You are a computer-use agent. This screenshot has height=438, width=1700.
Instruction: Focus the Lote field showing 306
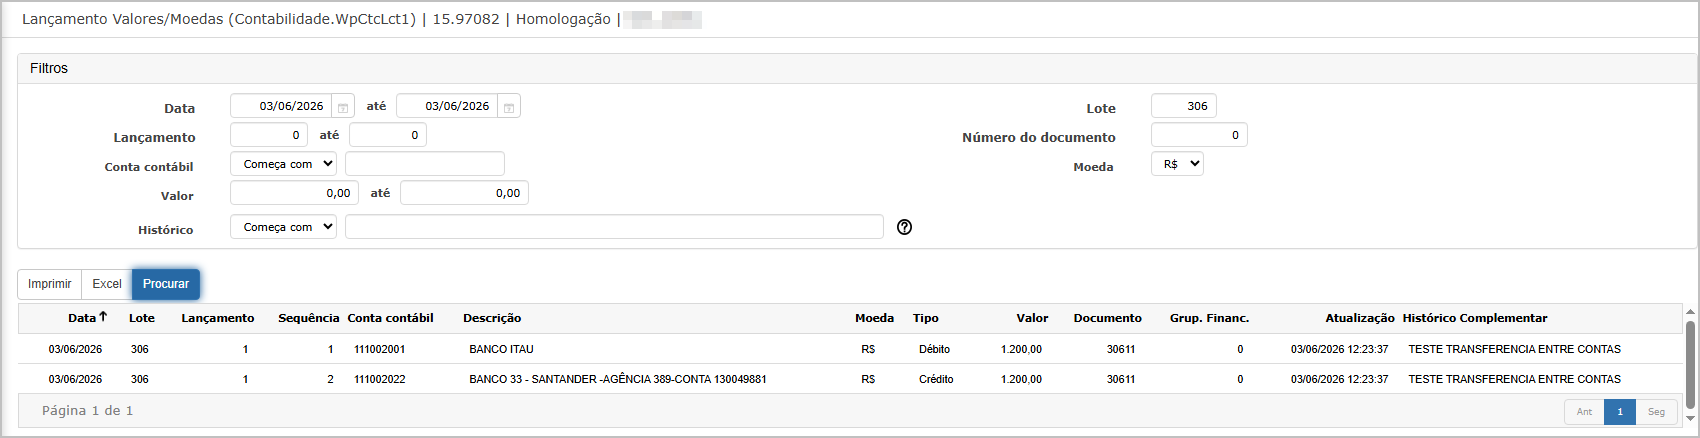click(x=1184, y=106)
